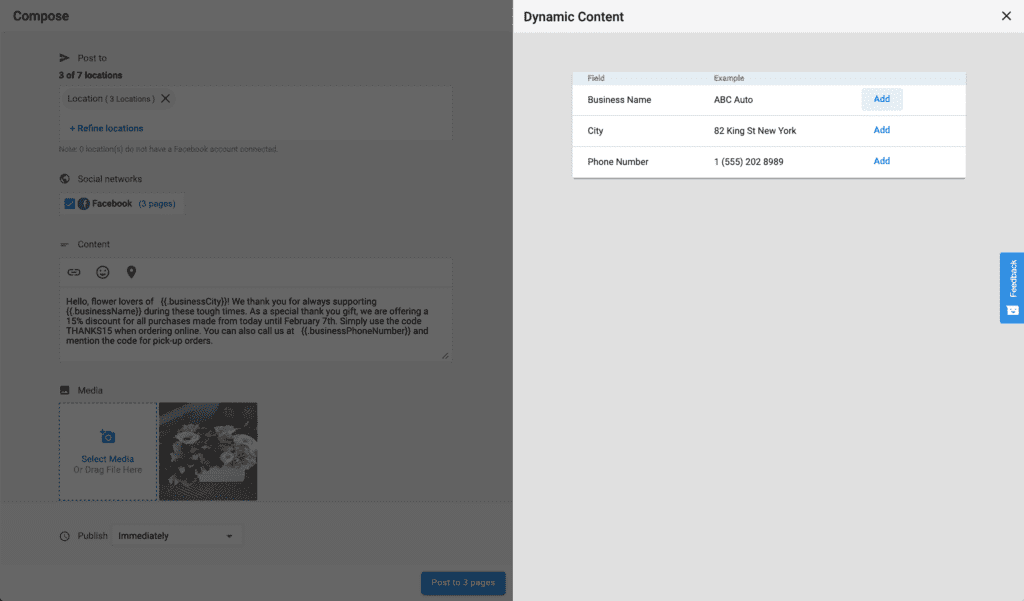Click the Post to send icon

point(65,58)
